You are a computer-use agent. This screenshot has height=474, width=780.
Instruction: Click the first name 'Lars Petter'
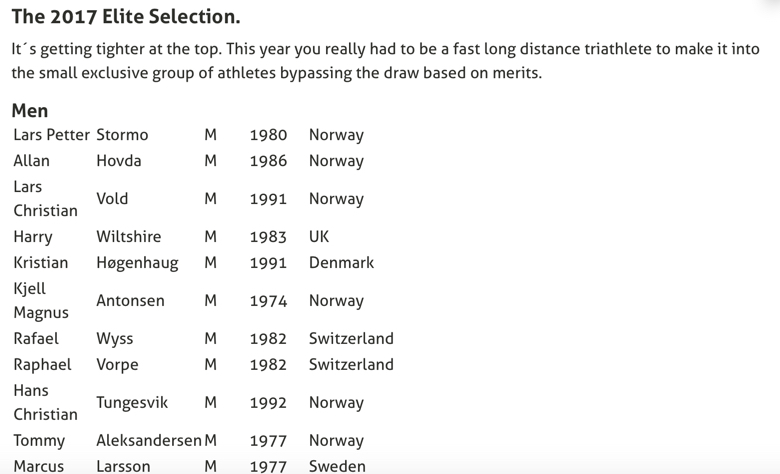52,135
